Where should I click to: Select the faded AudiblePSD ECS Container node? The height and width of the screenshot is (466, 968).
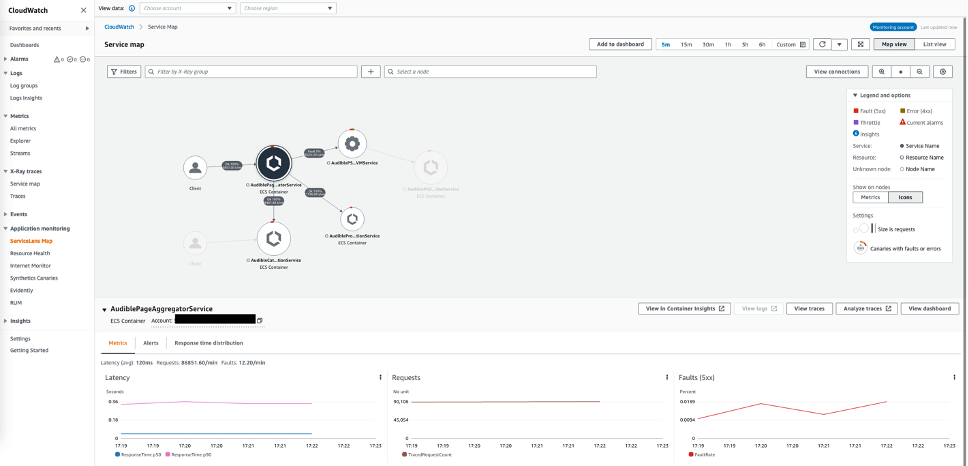point(431,167)
